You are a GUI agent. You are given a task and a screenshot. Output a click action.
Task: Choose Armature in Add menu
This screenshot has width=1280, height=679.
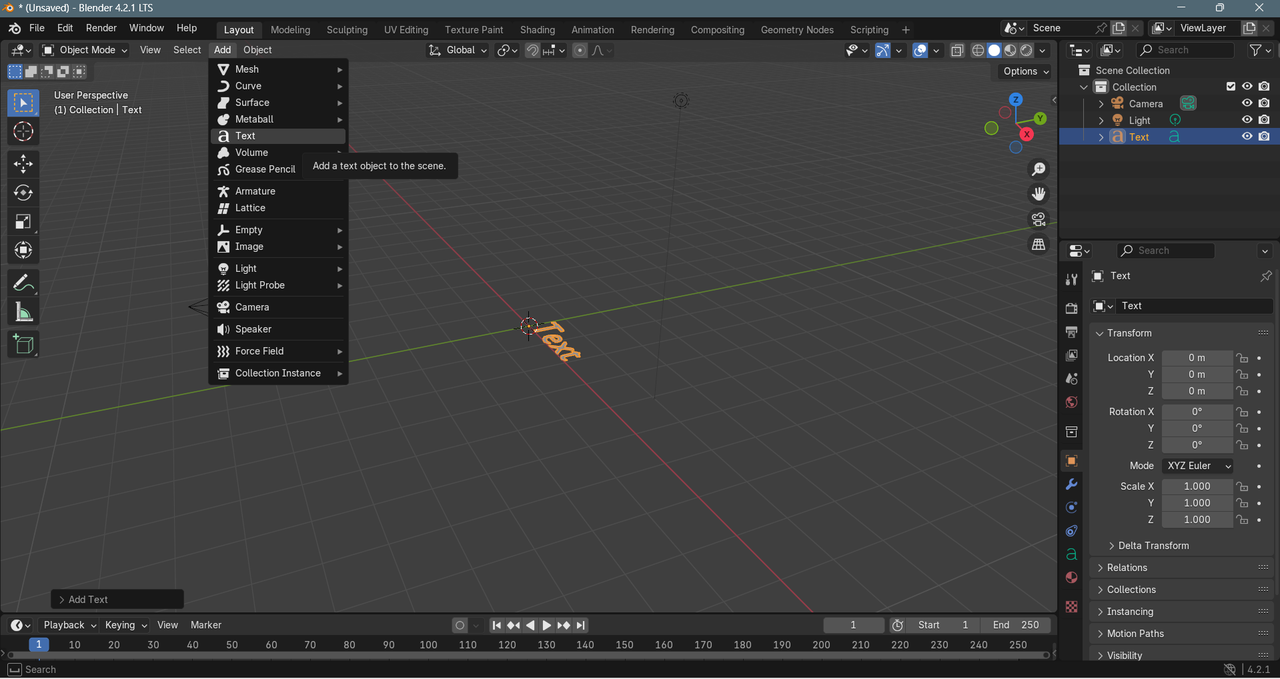(x=279, y=191)
